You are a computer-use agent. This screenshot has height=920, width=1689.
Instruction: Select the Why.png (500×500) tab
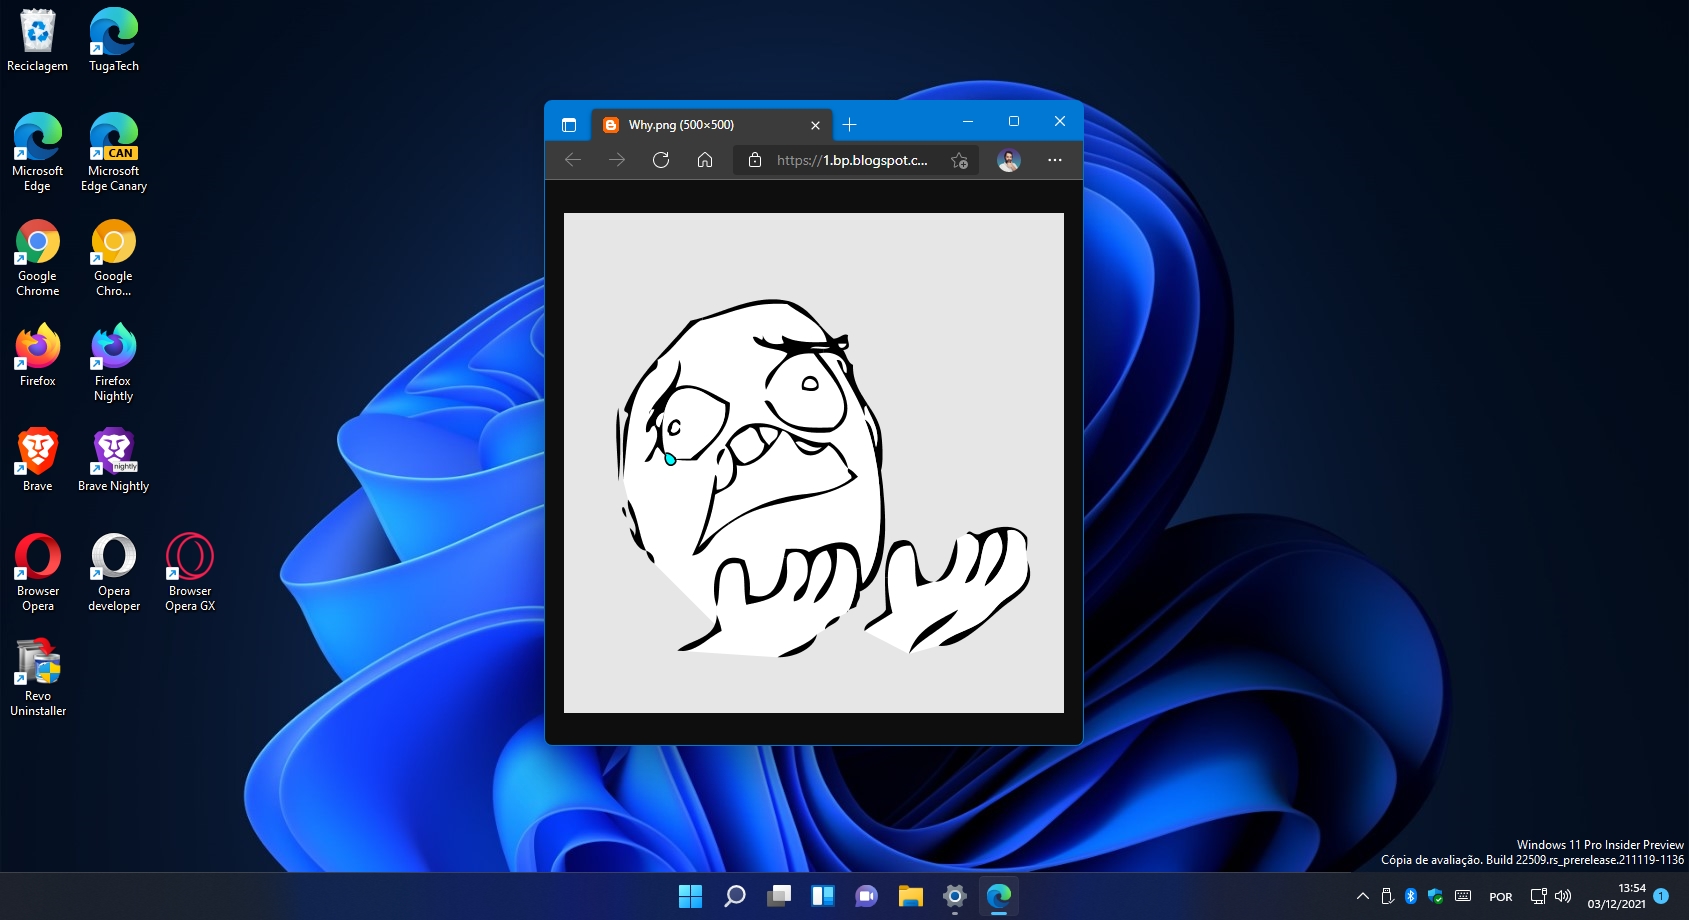pyautogui.click(x=712, y=125)
